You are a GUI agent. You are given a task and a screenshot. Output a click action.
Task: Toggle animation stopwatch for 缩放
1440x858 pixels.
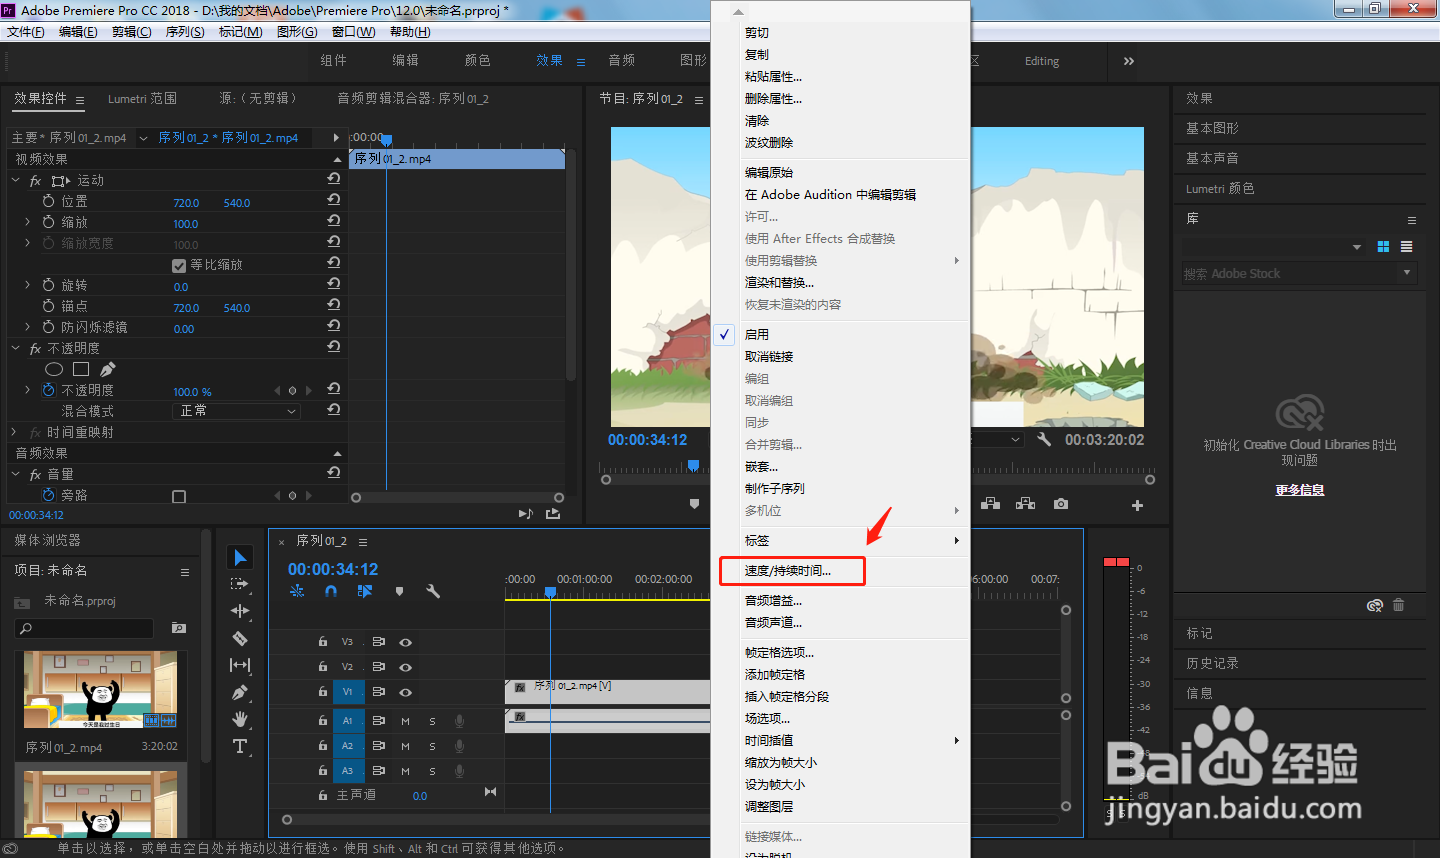(x=48, y=222)
